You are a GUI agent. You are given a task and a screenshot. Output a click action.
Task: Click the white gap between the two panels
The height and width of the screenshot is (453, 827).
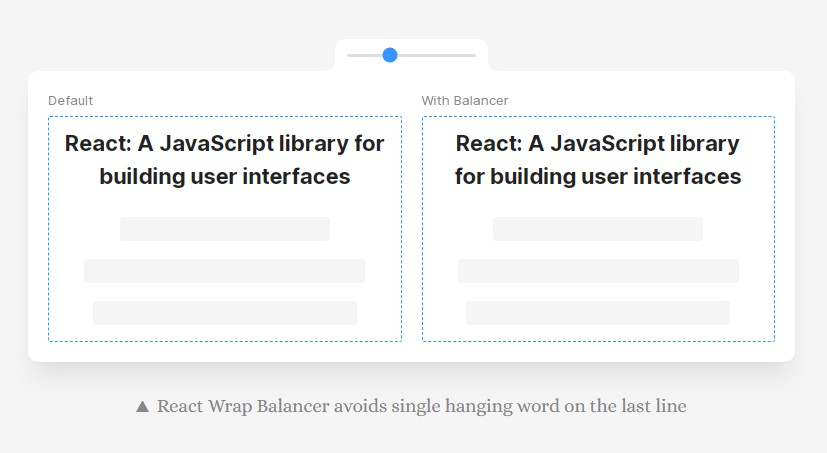pyautogui.click(x=412, y=230)
